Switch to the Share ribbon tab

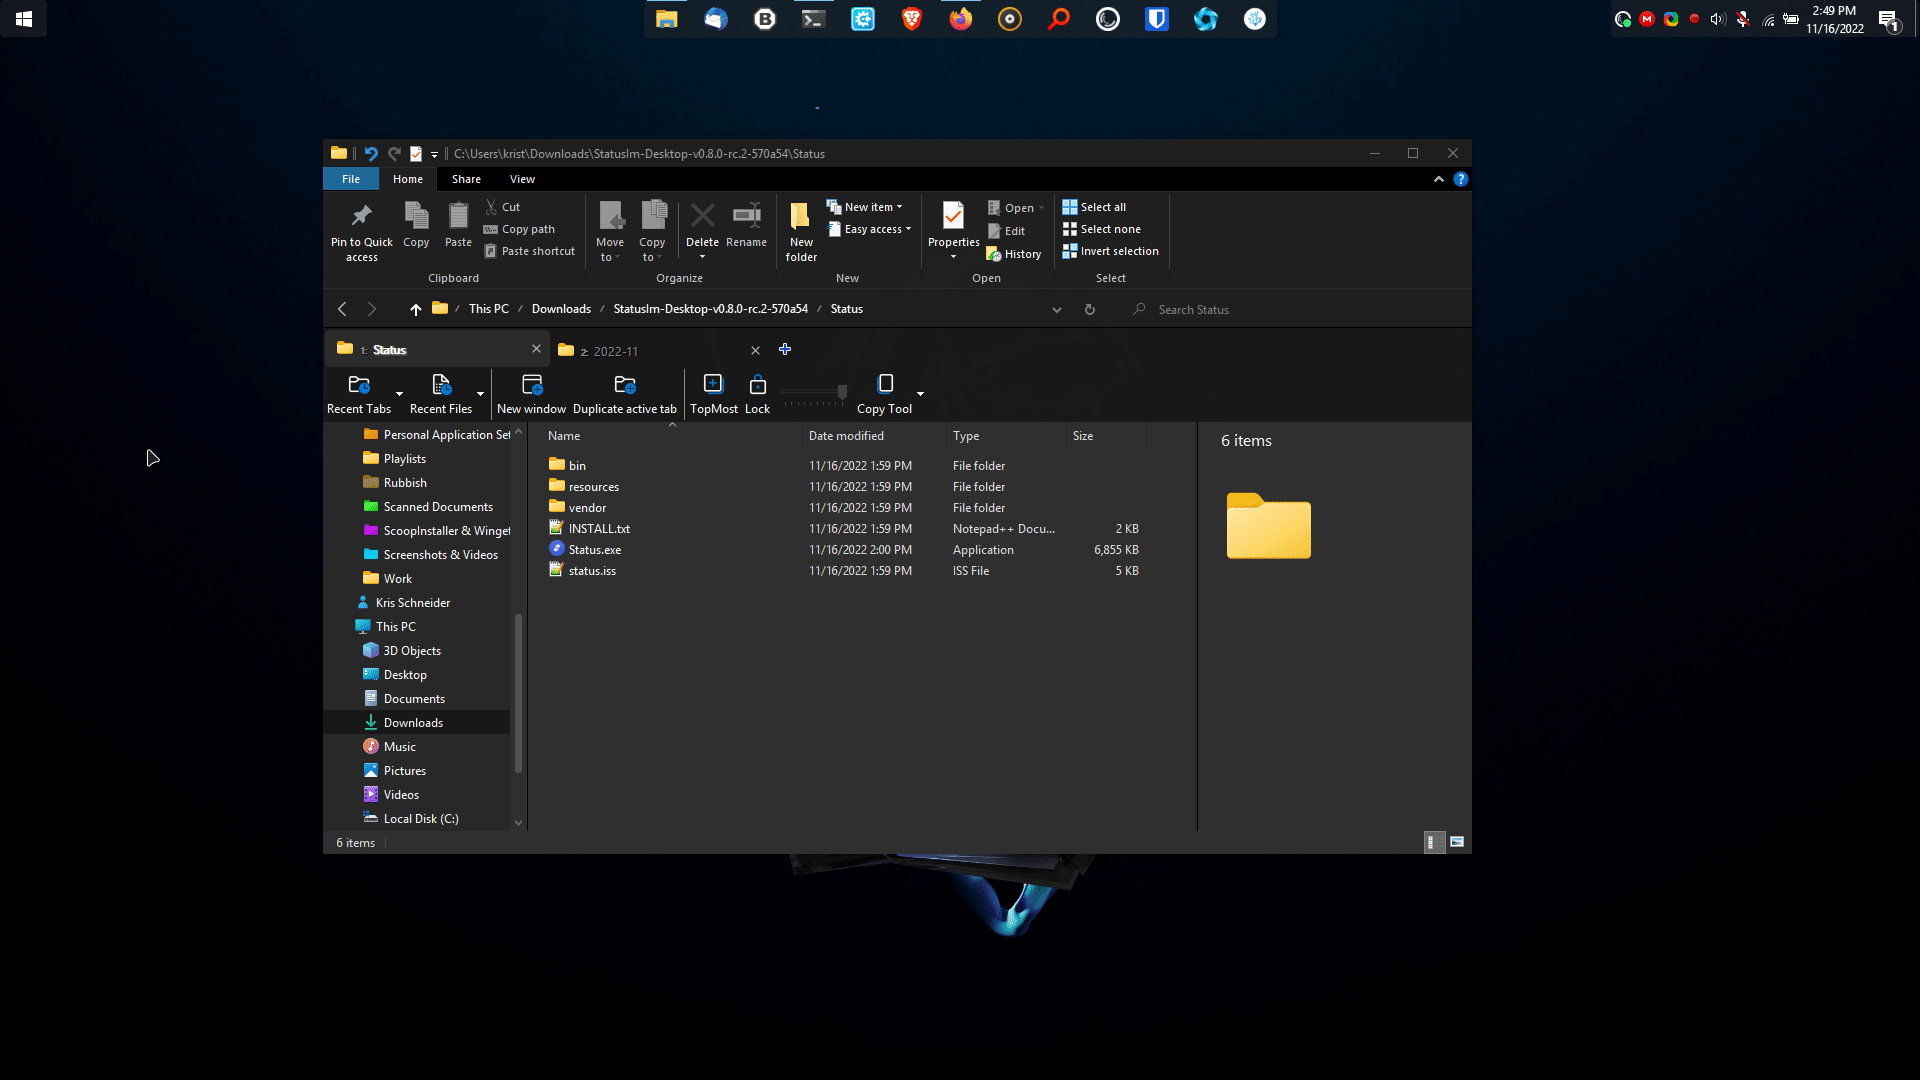click(466, 179)
